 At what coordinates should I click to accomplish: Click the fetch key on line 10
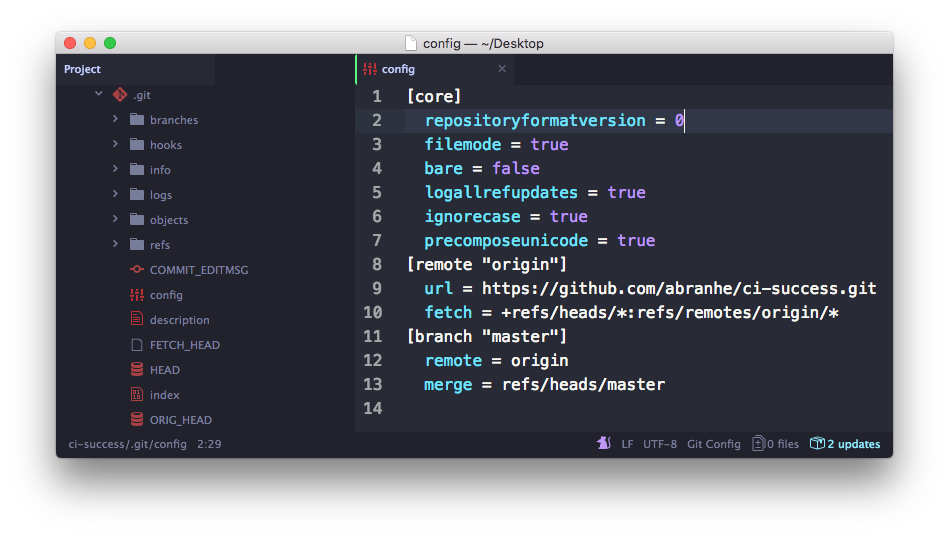pos(448,312)
